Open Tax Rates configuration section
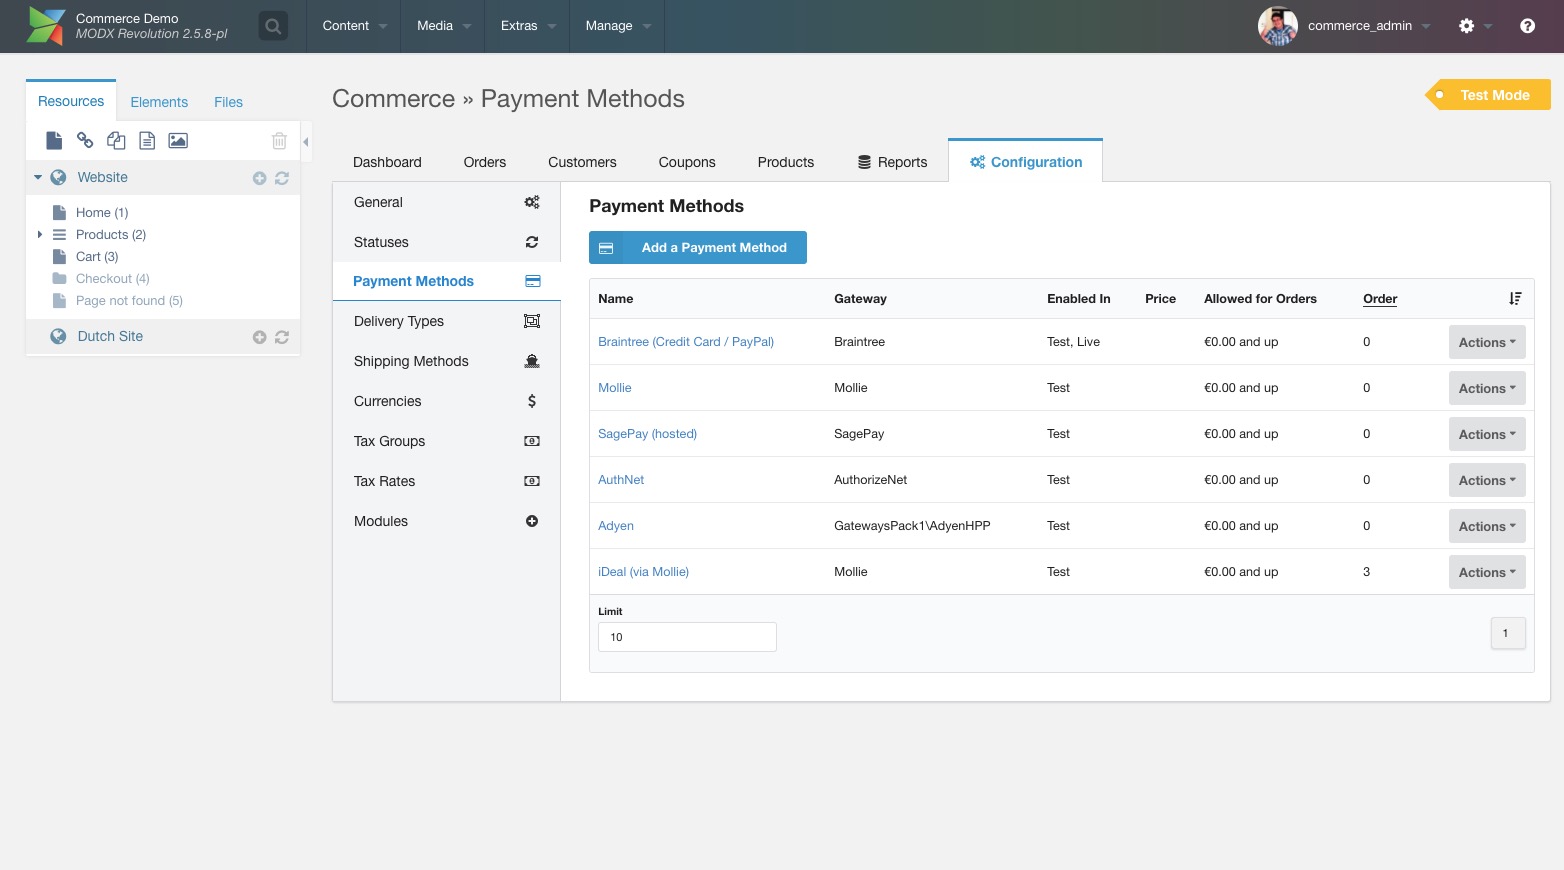Image resolution: width=1564 pixels, height=870 pixels. tap(447, 481)
